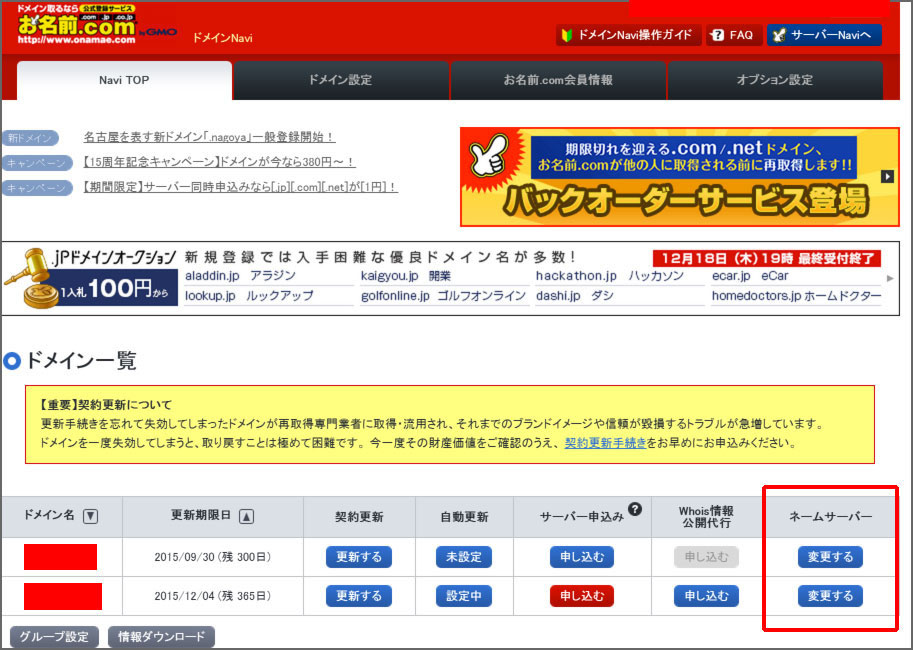Open 契約更新手続き link in notice
913x650 pixels.
tap(606, 443)
